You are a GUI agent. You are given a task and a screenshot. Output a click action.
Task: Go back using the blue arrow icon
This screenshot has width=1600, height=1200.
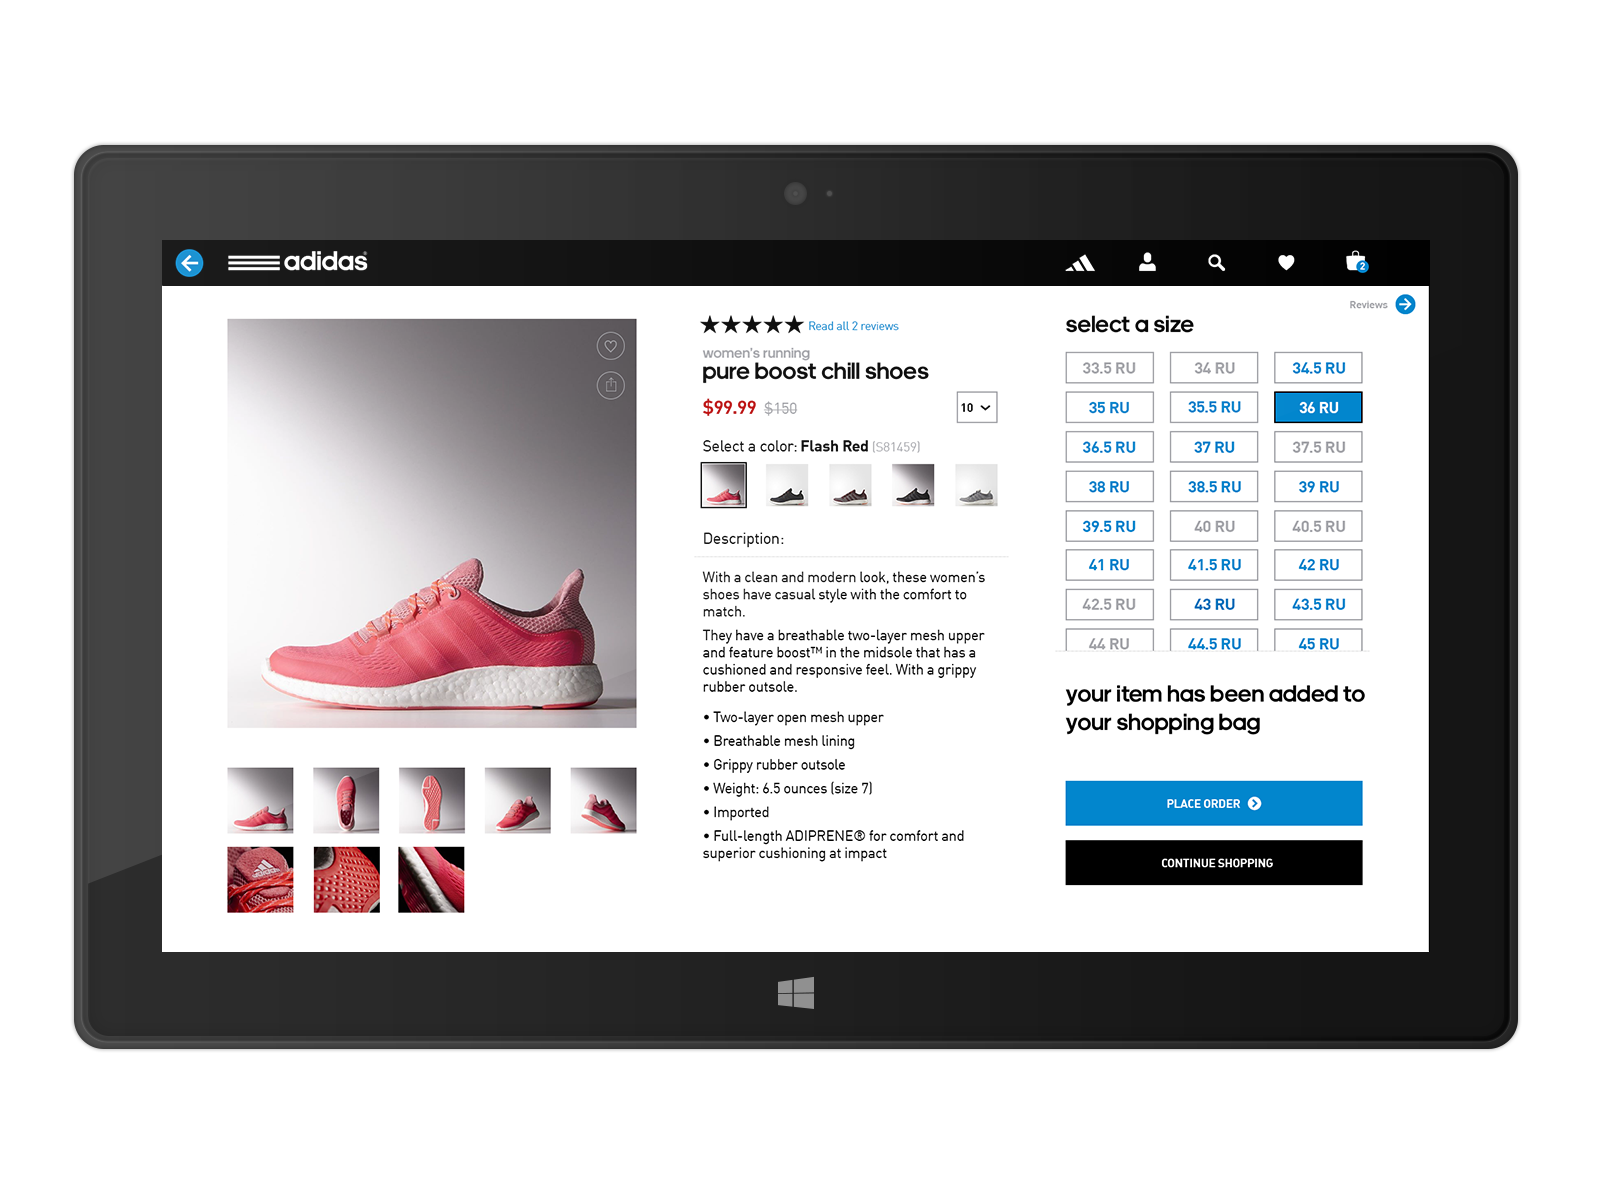point(189,262)
